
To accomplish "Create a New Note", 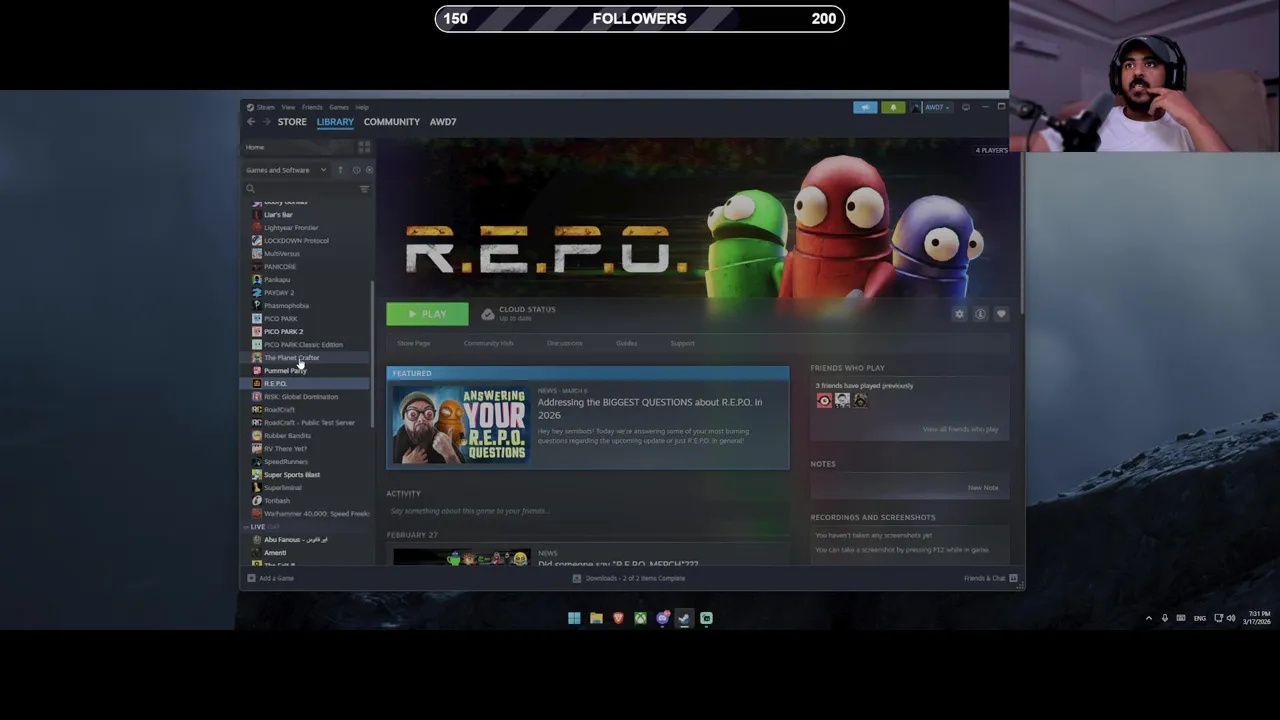I will (983, 488).
